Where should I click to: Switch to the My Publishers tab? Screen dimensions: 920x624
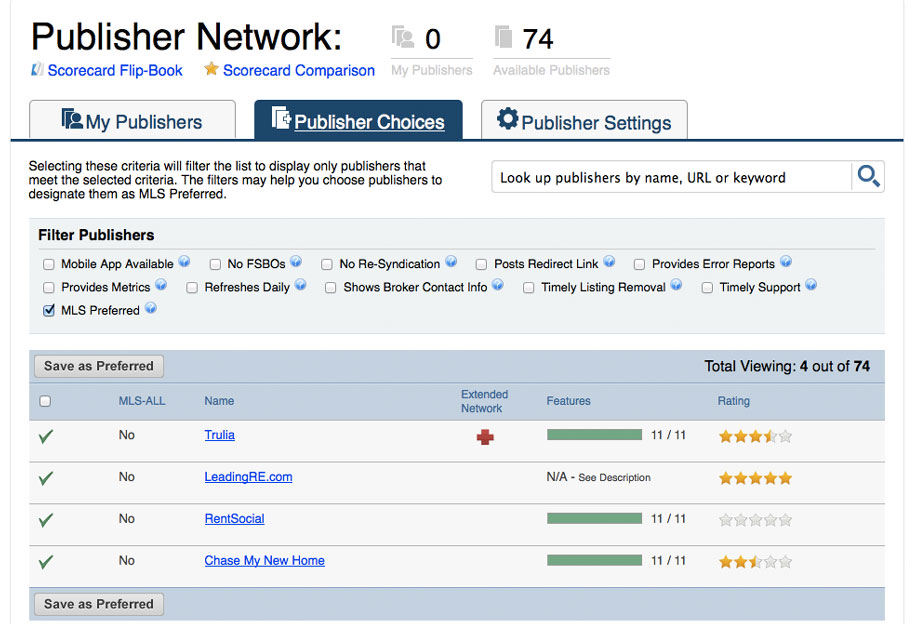pos(132,121)
